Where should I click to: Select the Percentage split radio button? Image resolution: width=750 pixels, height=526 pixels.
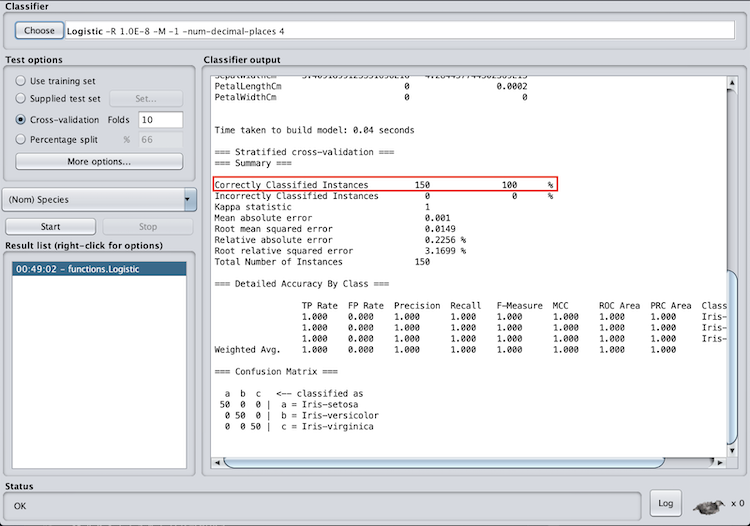[20, 140]
